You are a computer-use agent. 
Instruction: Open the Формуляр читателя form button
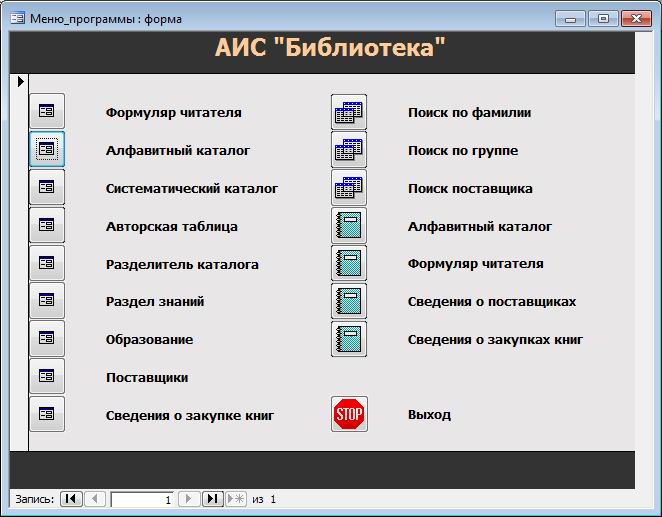47,111
